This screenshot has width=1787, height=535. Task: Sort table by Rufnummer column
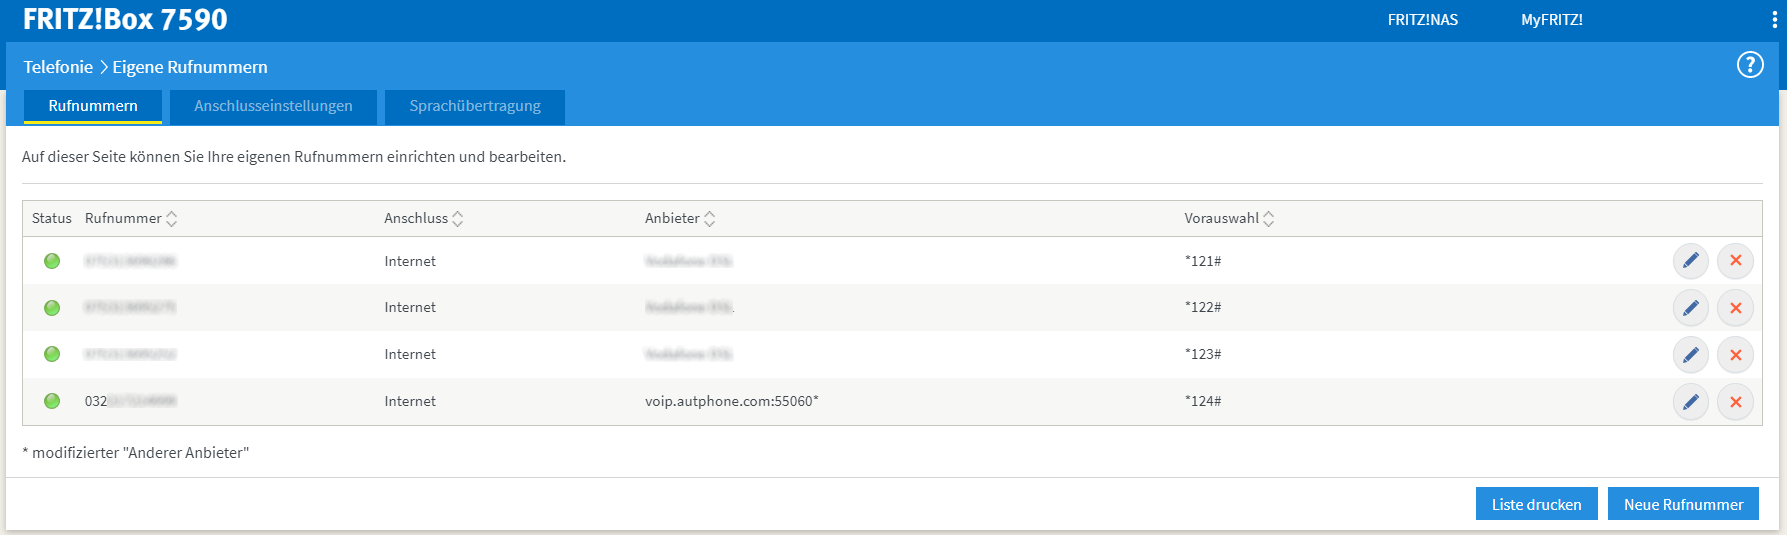click(x=171, y=219)
